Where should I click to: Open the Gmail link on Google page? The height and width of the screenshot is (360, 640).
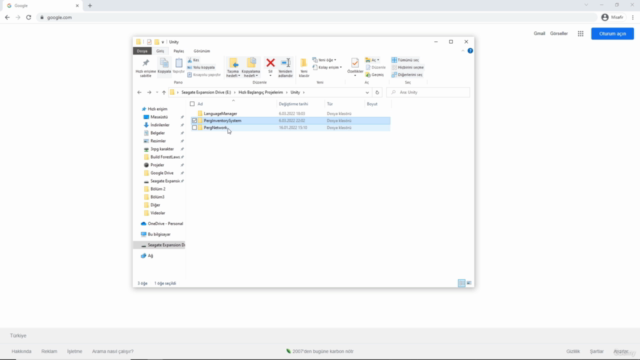[x=539, y=33]
